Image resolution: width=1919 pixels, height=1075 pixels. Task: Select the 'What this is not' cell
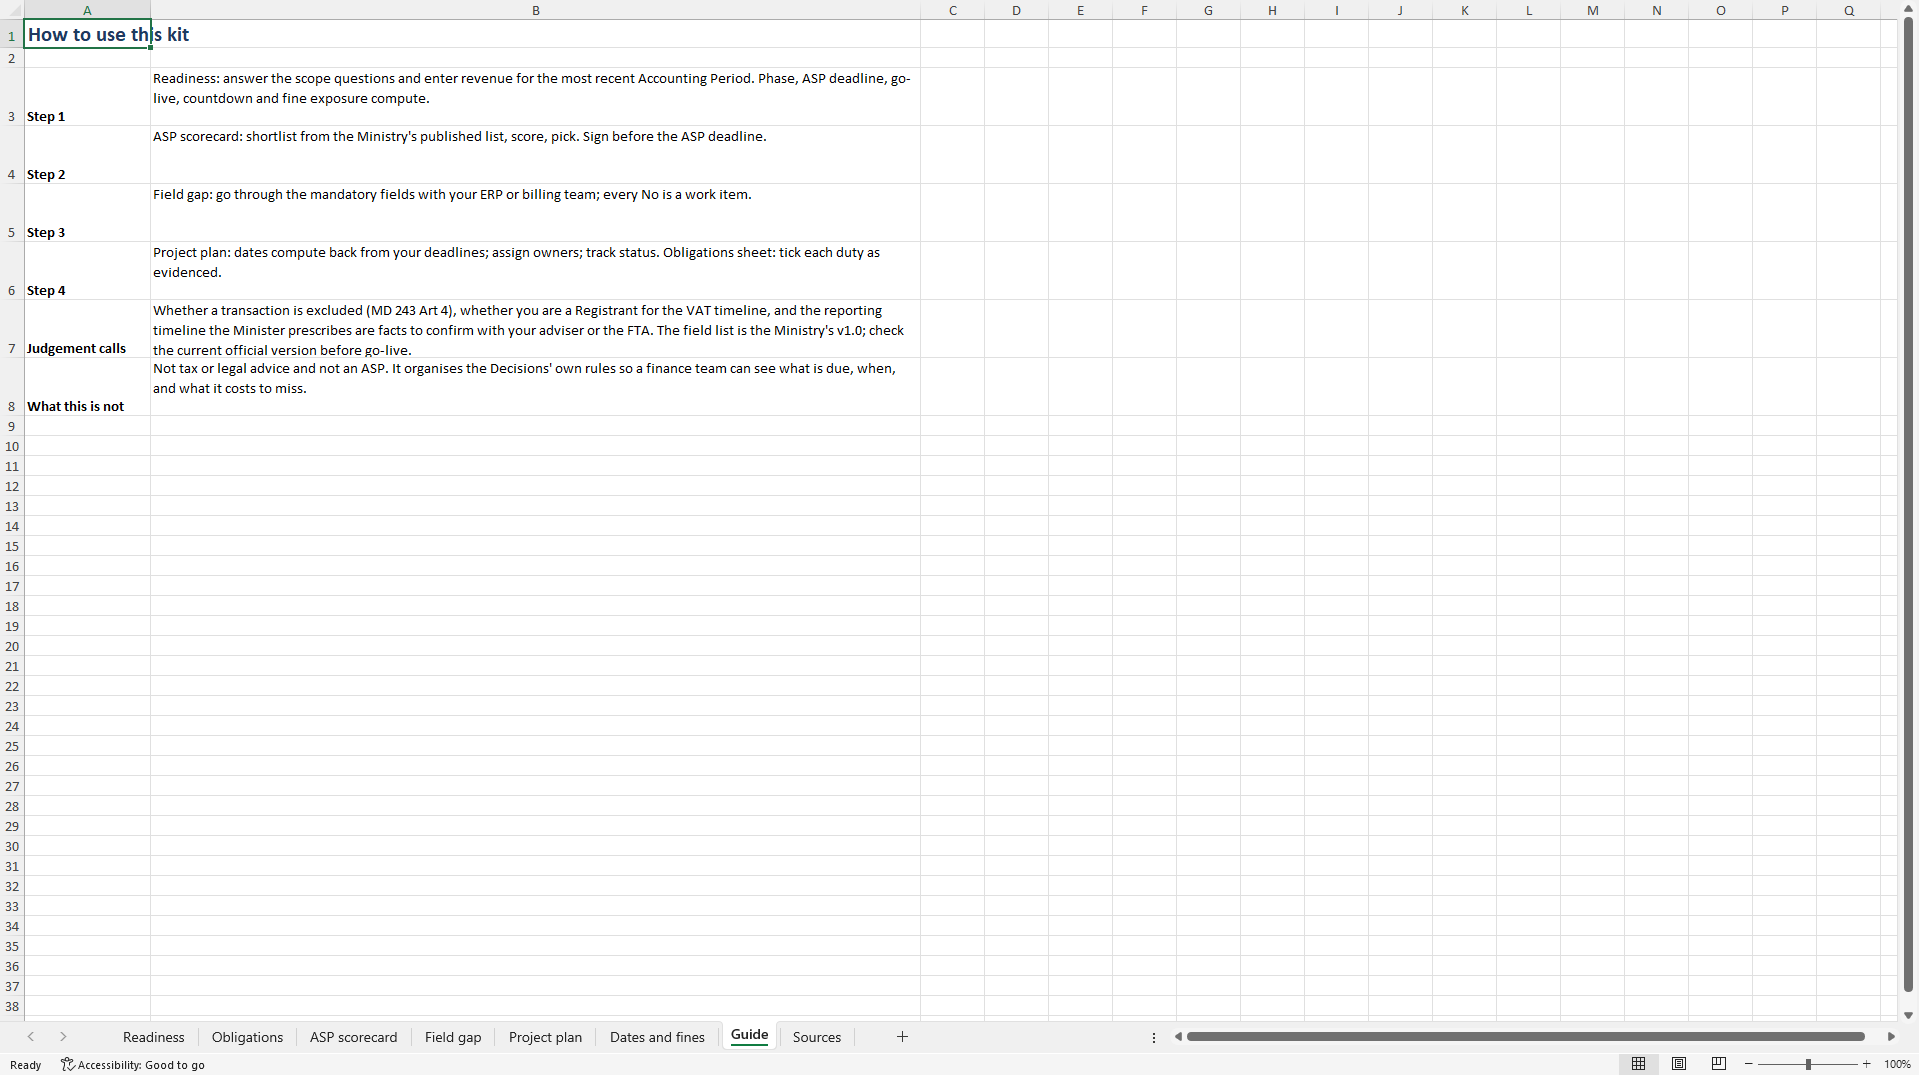(x=87, y=387)
